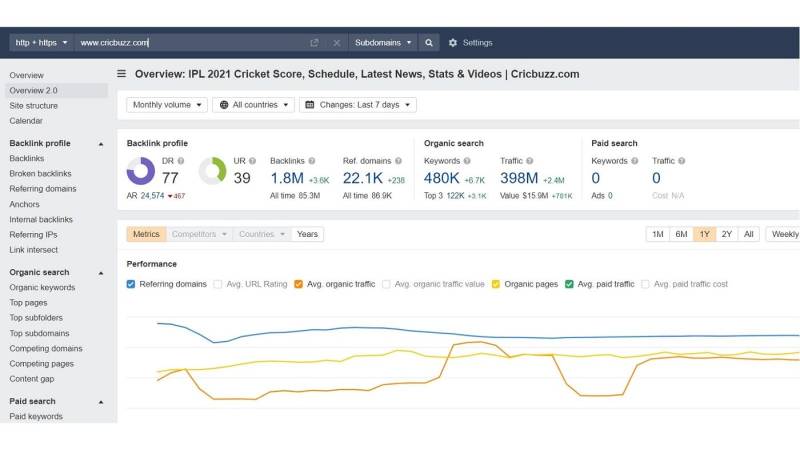
Task: Select the Metrics tab
Action: (x=146, y=234)
